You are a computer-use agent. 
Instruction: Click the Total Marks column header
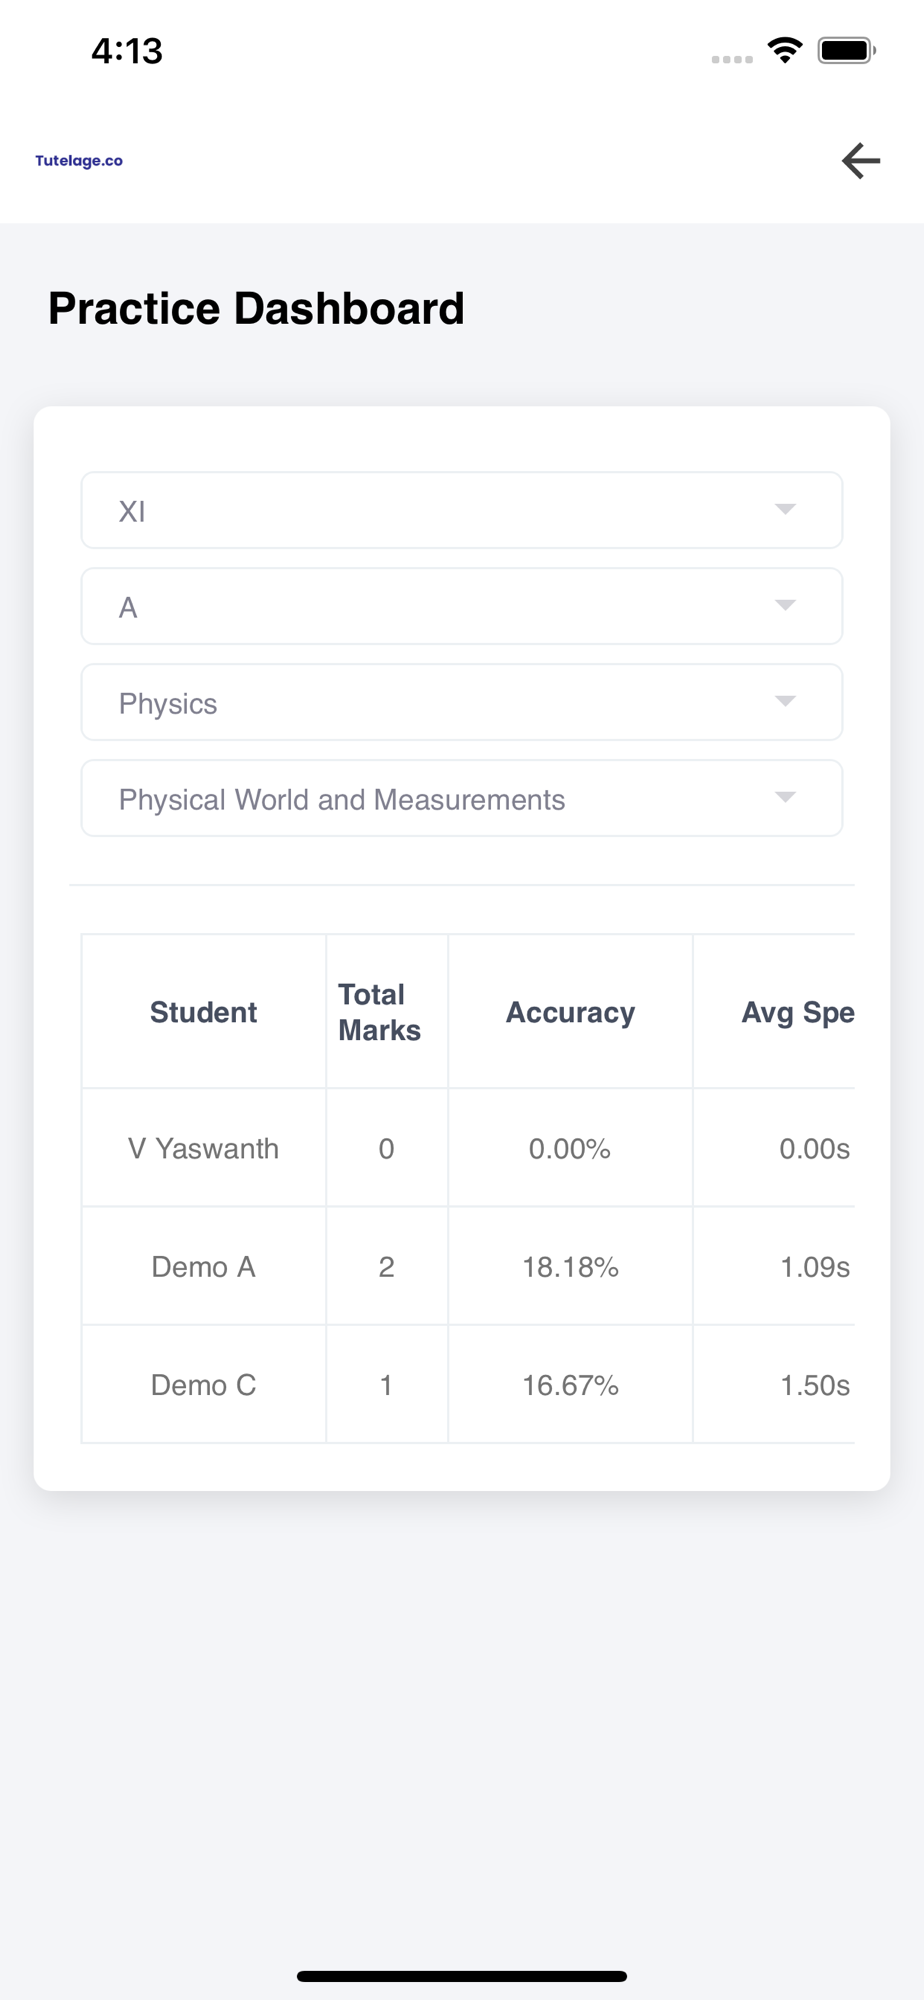[x=380, y=1012]
